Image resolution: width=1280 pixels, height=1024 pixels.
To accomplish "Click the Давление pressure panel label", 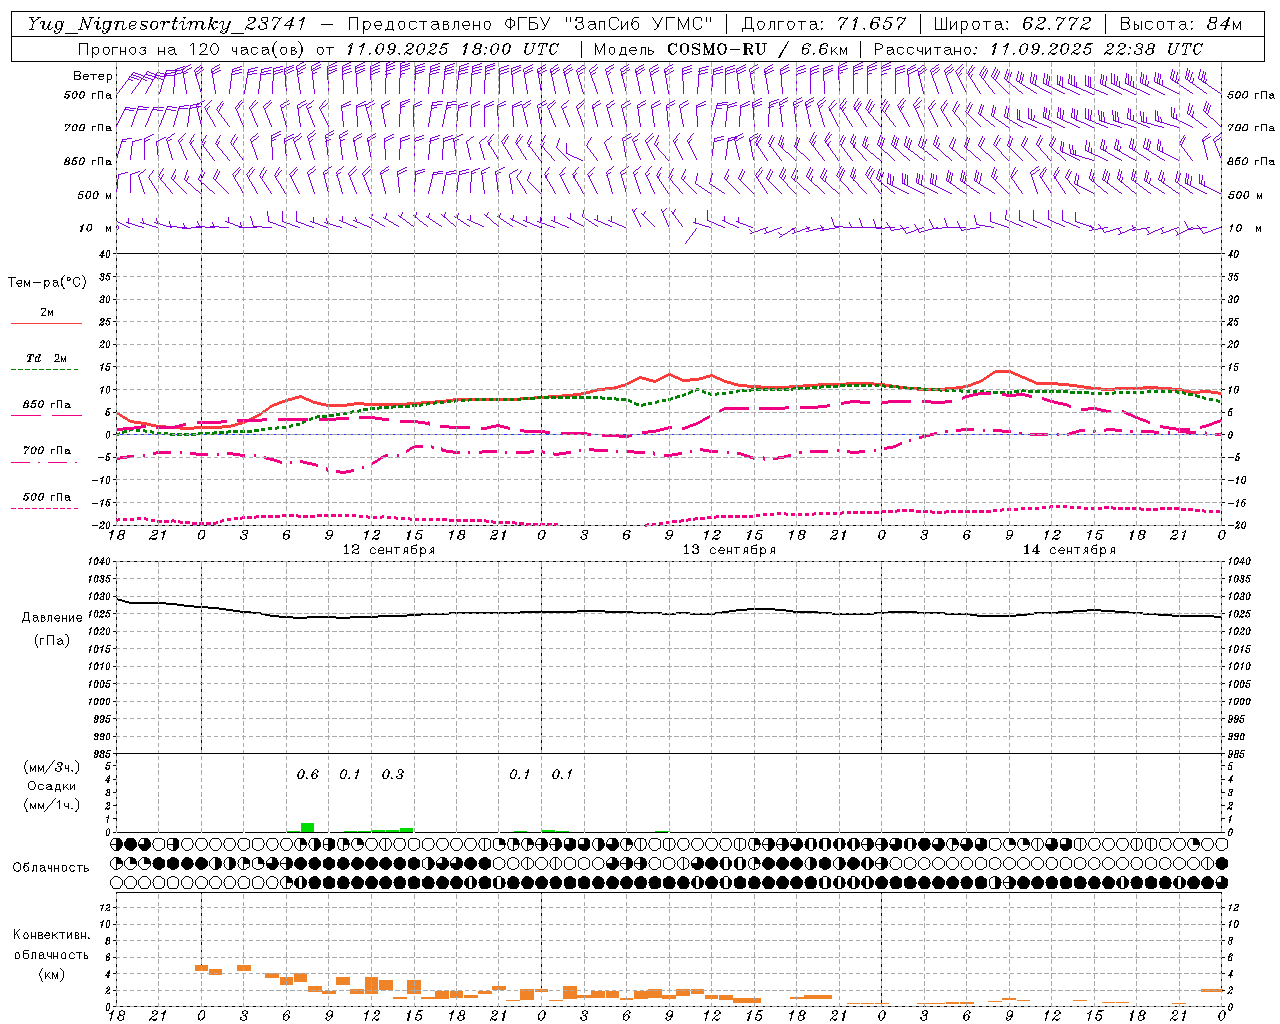I will coord(52,618).
